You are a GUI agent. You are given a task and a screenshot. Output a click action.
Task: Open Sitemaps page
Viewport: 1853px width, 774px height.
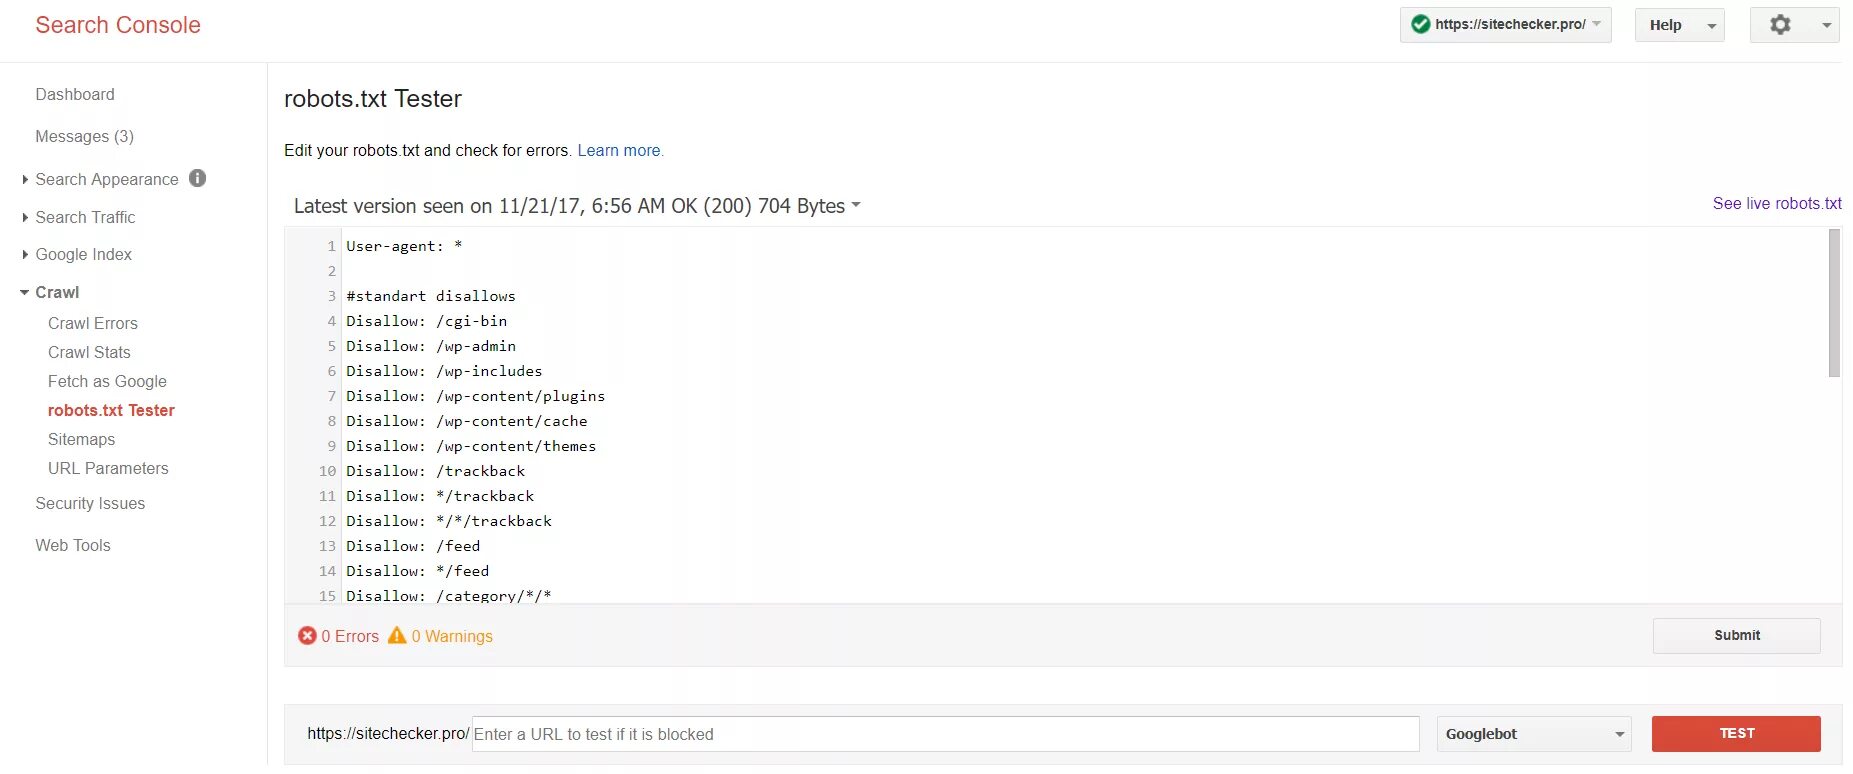[81, 439]
